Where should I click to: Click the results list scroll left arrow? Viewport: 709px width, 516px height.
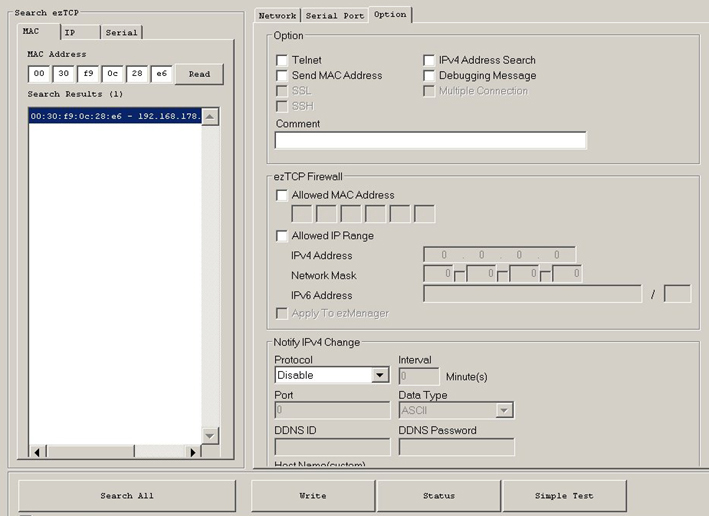click(x=37, y=452)
